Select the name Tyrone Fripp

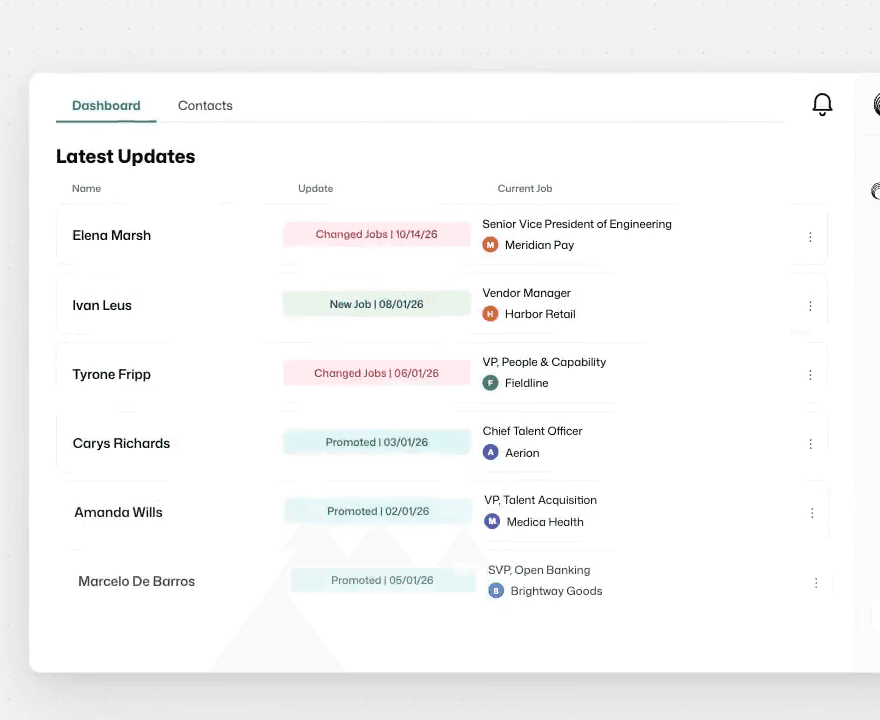click(112, 374)
